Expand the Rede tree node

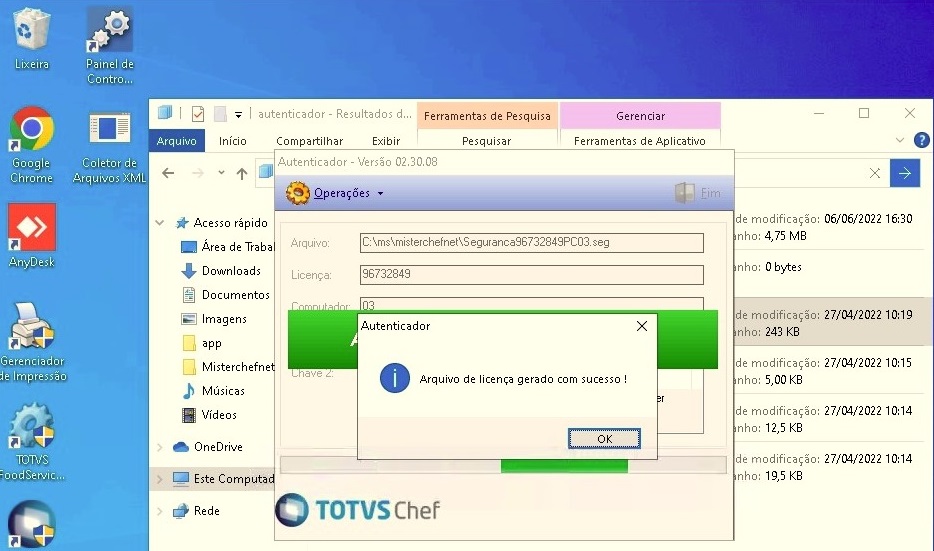[x=160, y=511]
